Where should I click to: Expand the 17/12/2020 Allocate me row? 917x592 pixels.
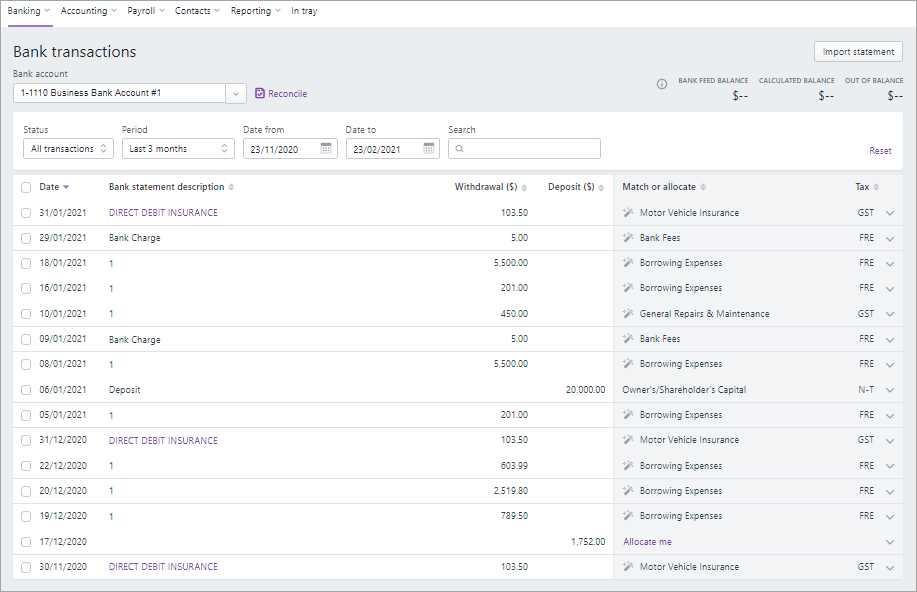(889, 542)
